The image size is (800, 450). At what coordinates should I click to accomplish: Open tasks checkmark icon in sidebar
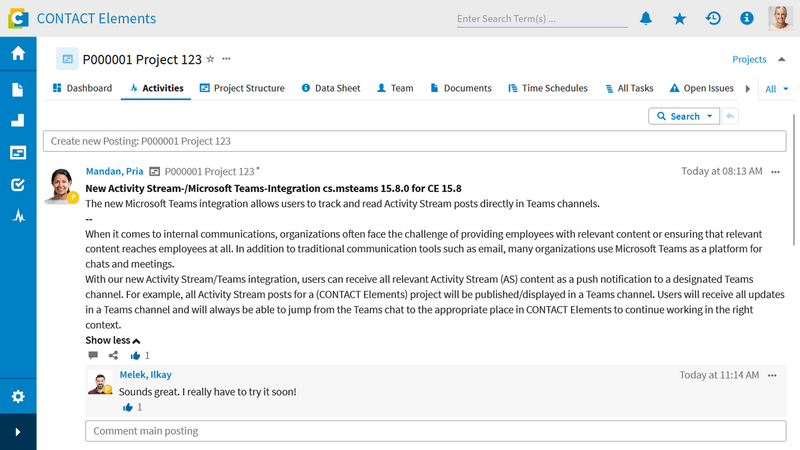click(x=18, y=185)
